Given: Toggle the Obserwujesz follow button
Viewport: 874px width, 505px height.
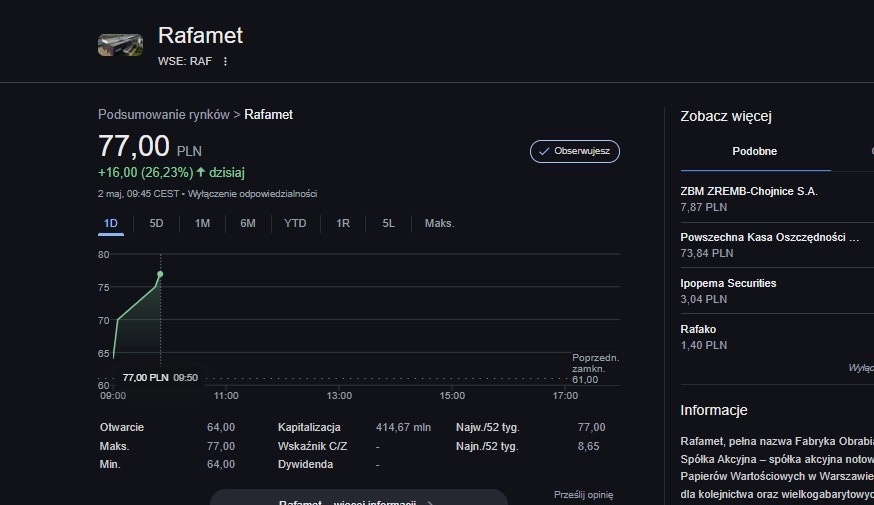Looking at the screenshot, I should [575, 151].
